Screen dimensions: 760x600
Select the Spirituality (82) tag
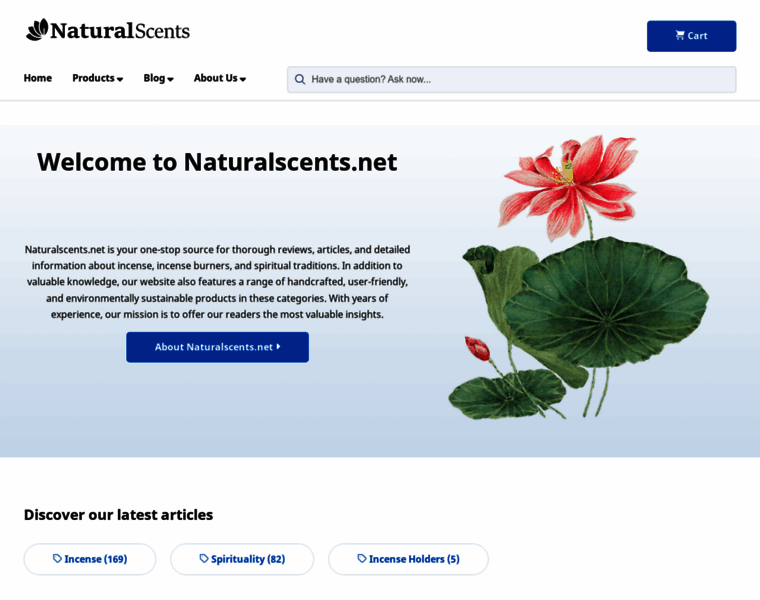pos(242,559)
